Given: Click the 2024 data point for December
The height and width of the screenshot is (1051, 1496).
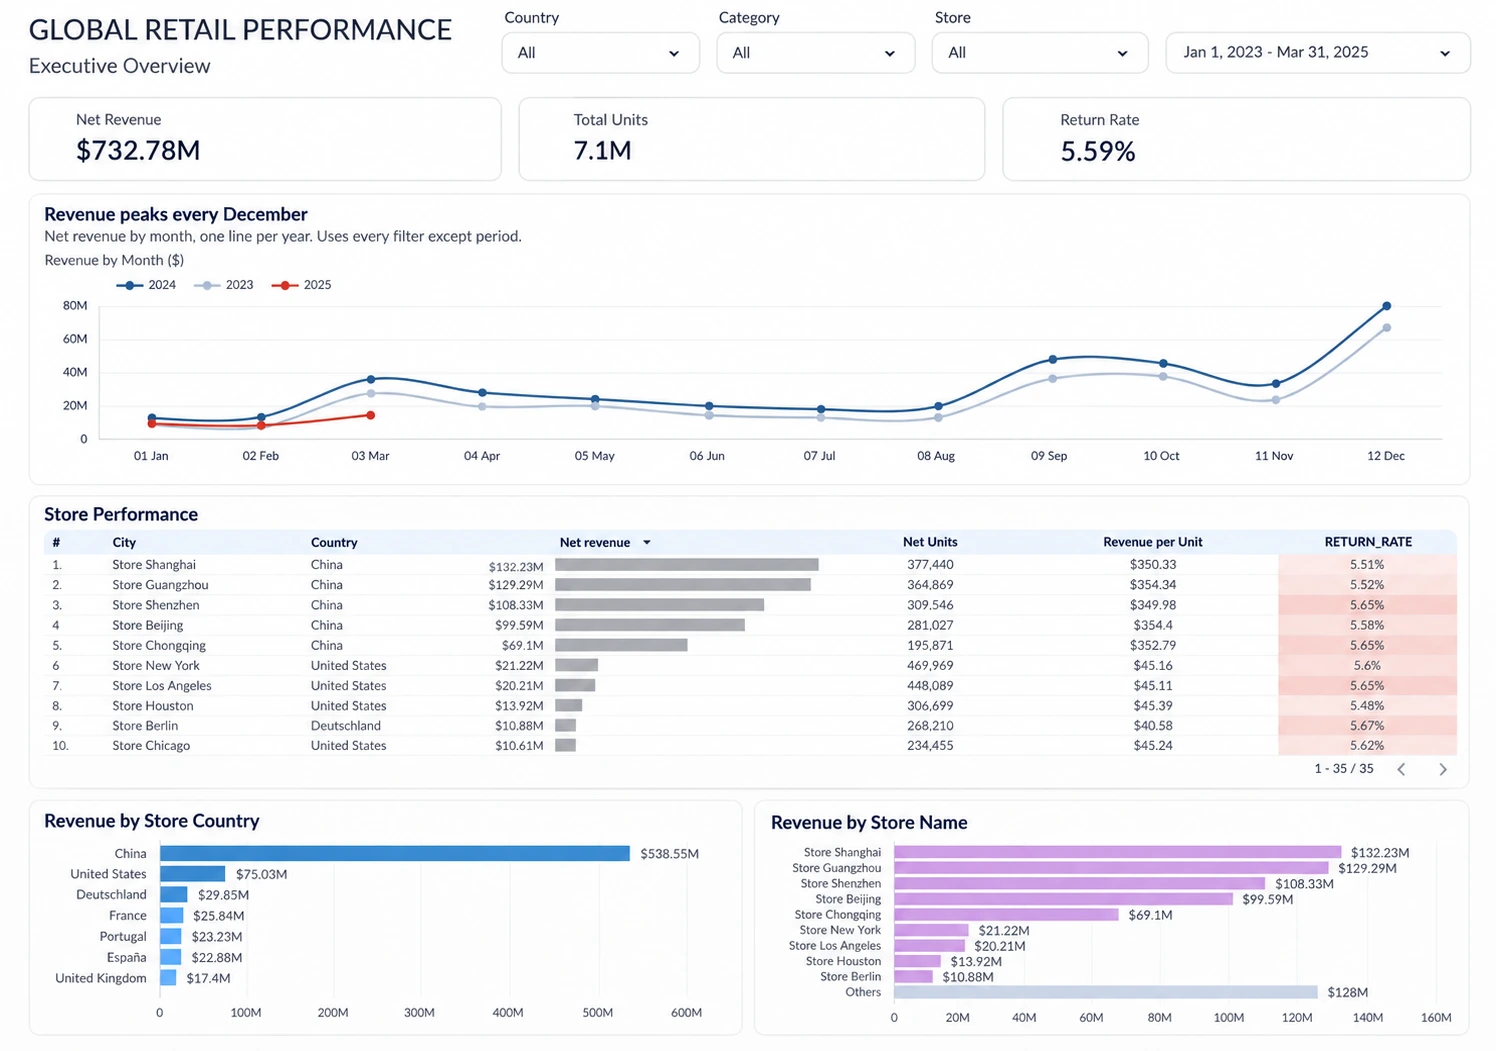Looking at the screenshot, I should click(1386, 306).
